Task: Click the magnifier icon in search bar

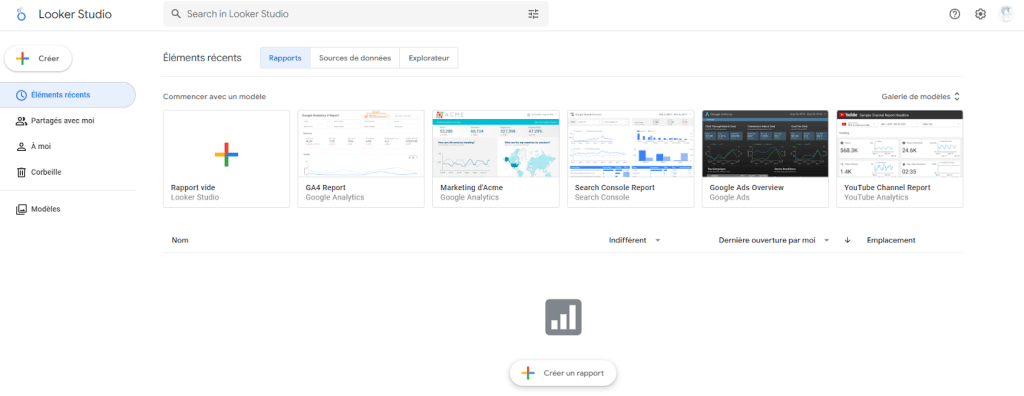Action: [176, 14]
